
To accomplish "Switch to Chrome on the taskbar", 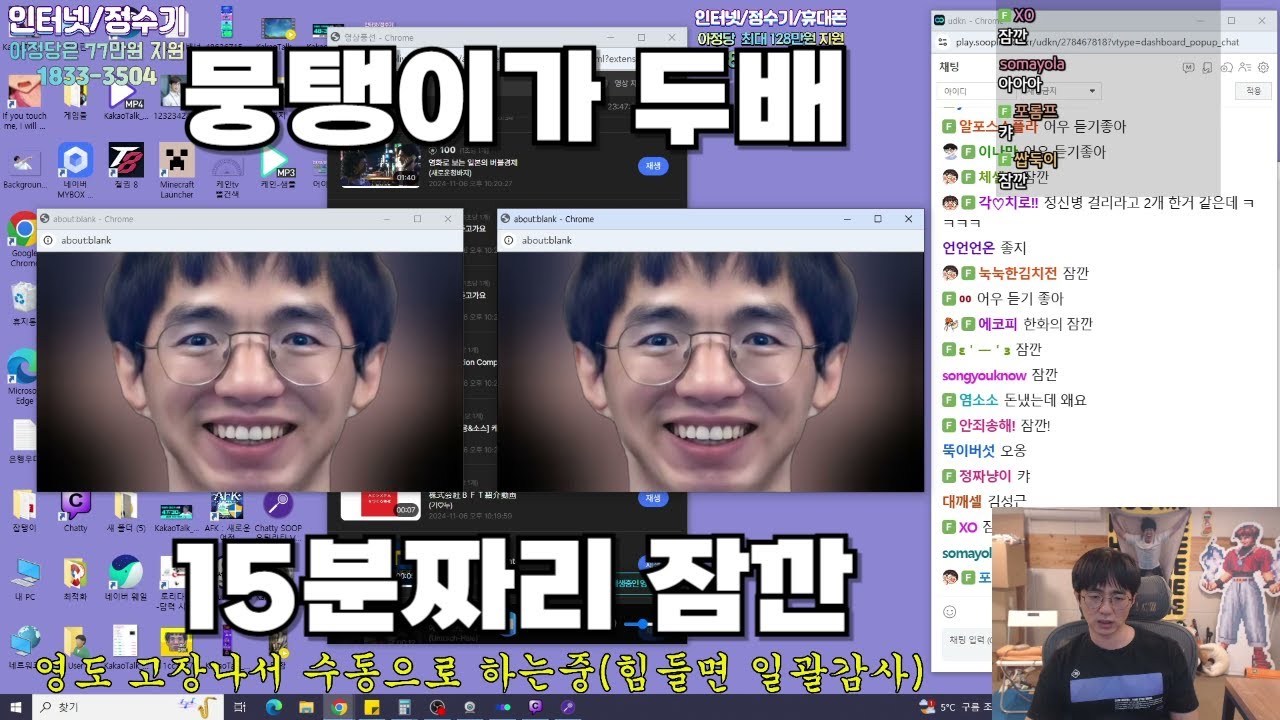I will click(339, 707).
